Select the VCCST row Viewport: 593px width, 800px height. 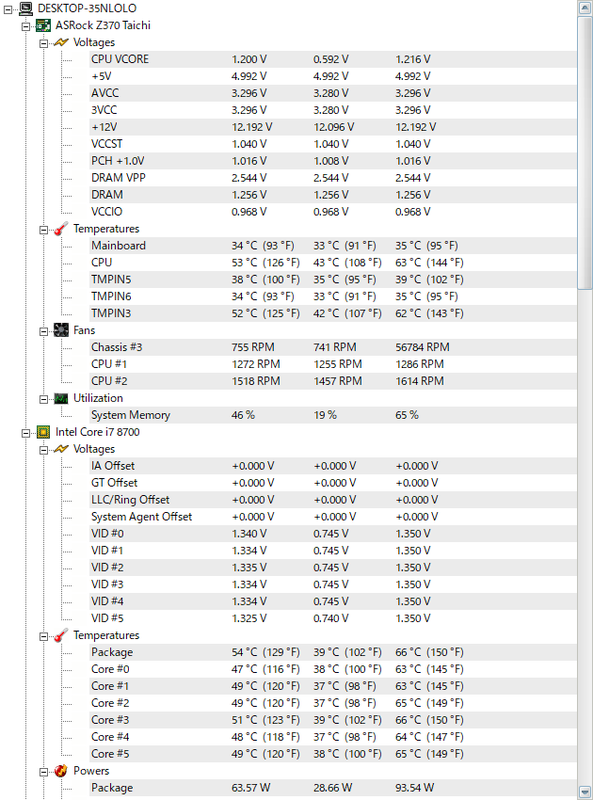(333, 144)
